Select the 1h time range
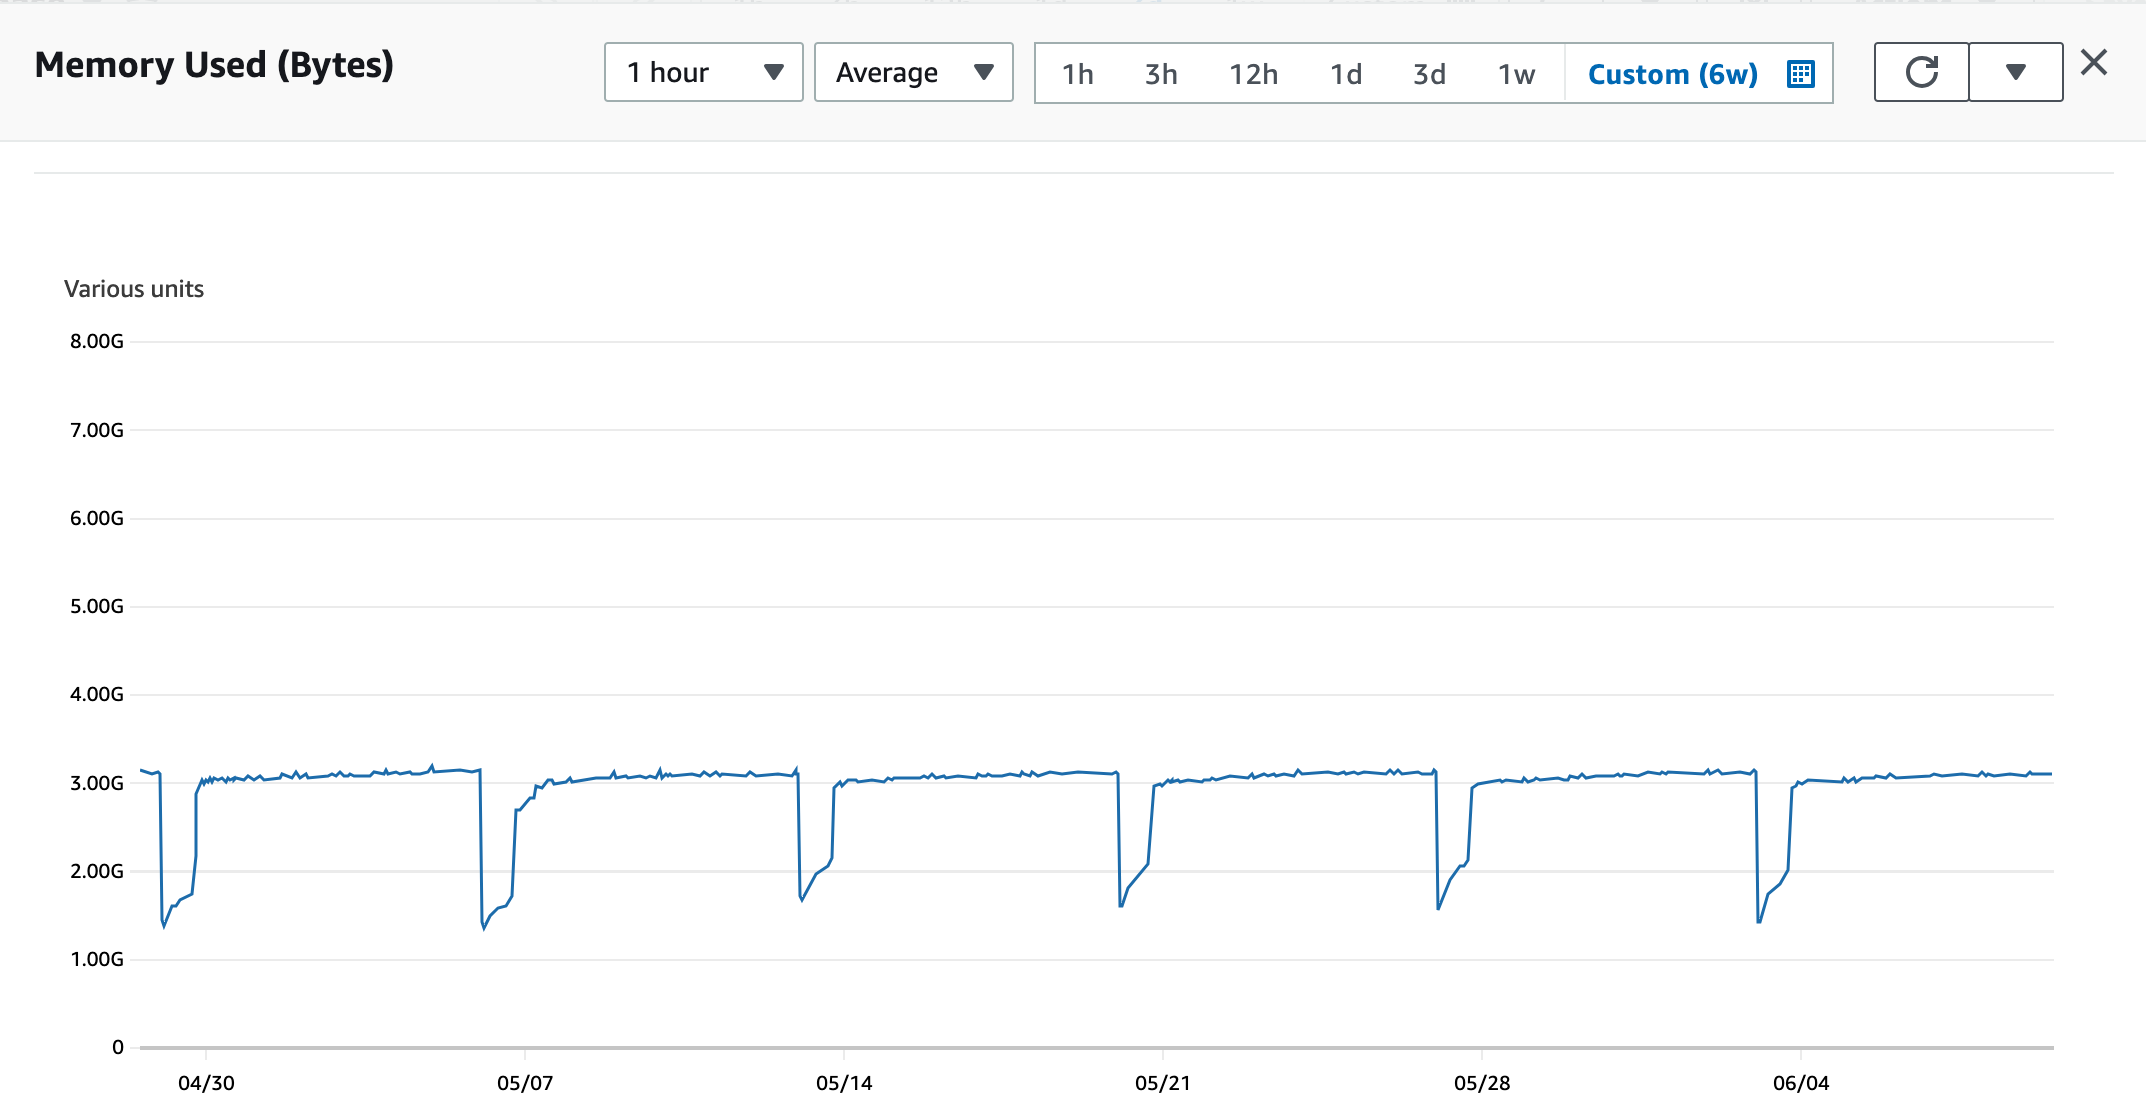The height and width of the screenshot is (1112, 2146). (x=1079, y=72)
